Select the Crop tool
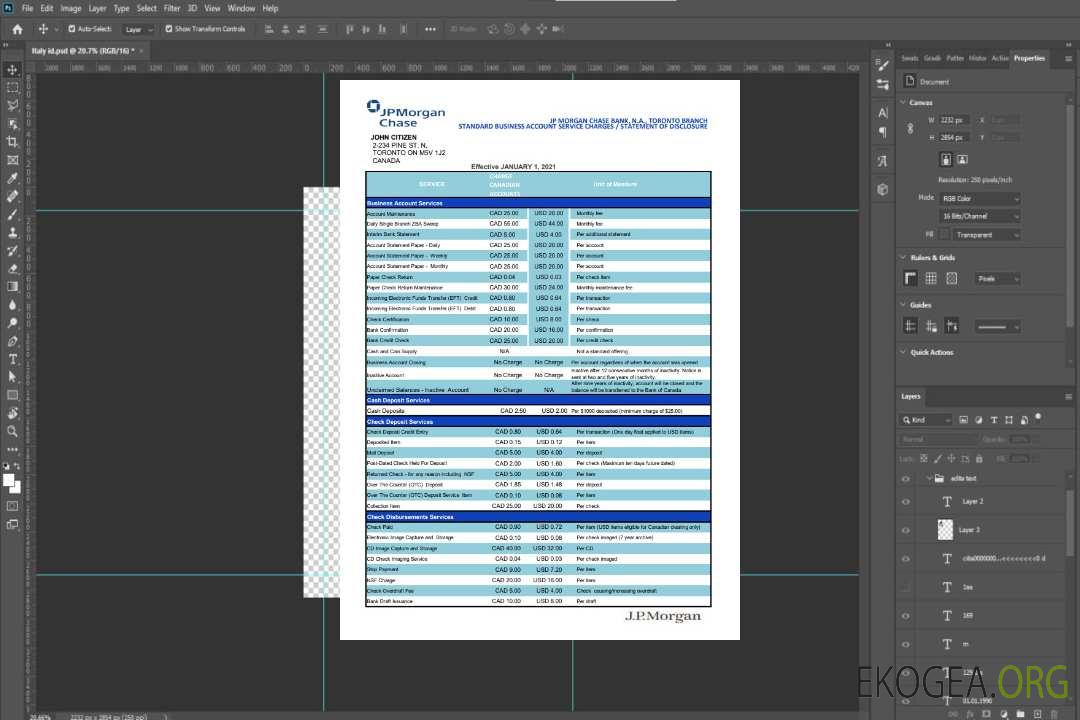The width and height of the screenshot is (1080, 720). 12,141
